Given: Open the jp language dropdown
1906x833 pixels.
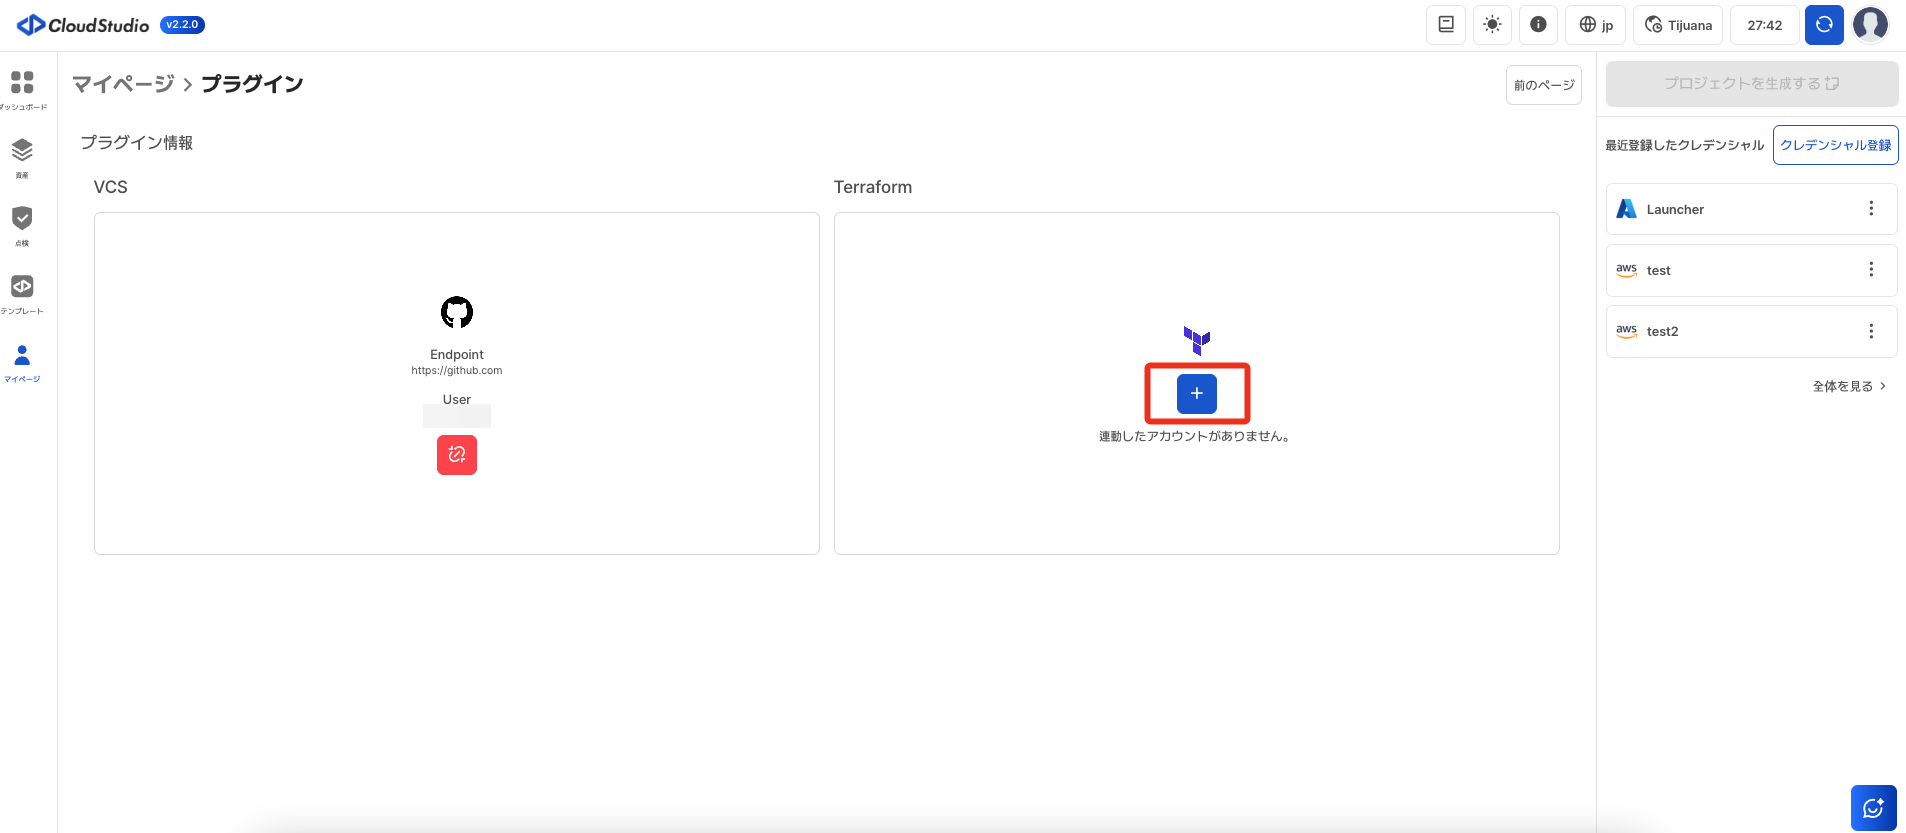Looking at the screenshot, I should (1595, 25).
